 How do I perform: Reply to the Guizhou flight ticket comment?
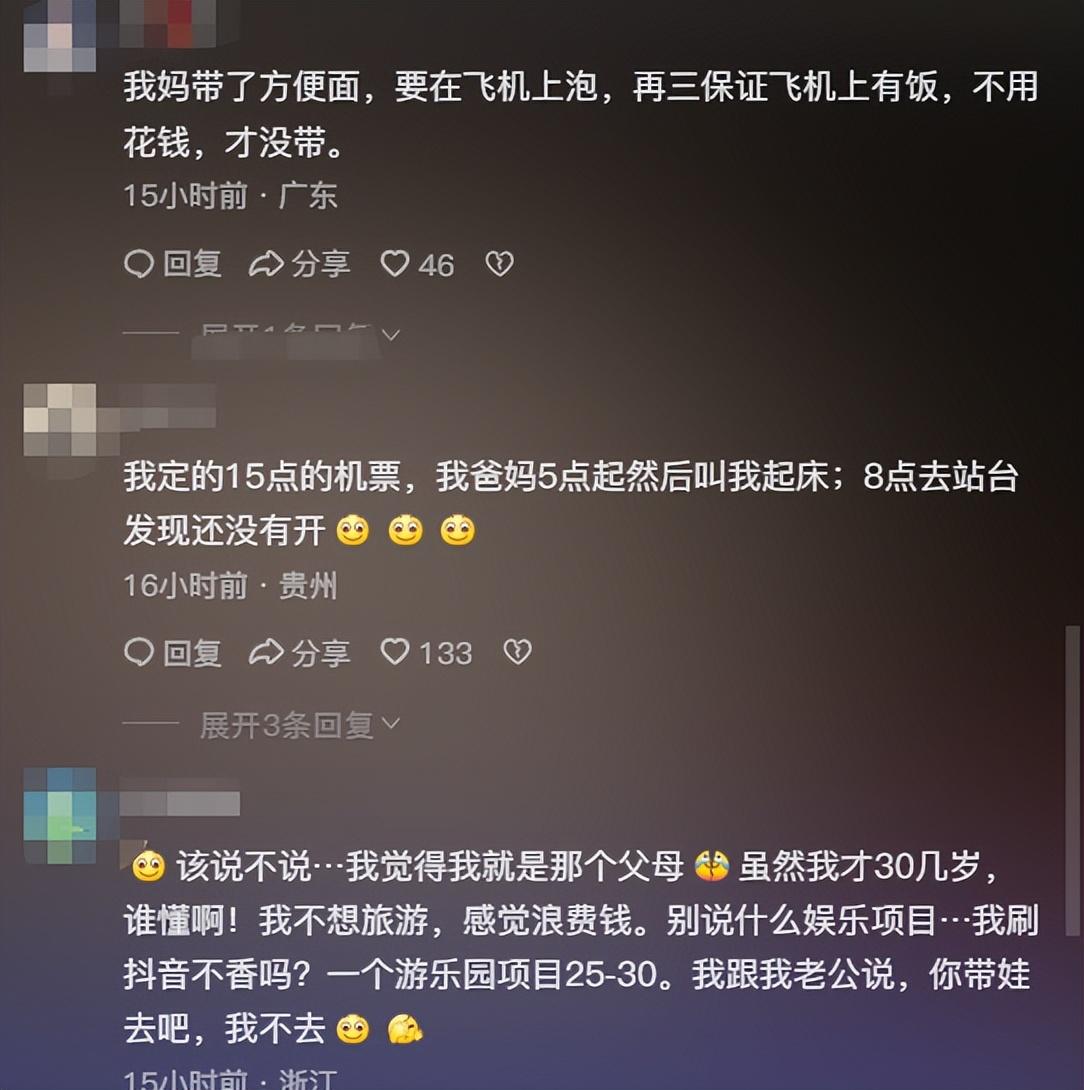(173, 653)
